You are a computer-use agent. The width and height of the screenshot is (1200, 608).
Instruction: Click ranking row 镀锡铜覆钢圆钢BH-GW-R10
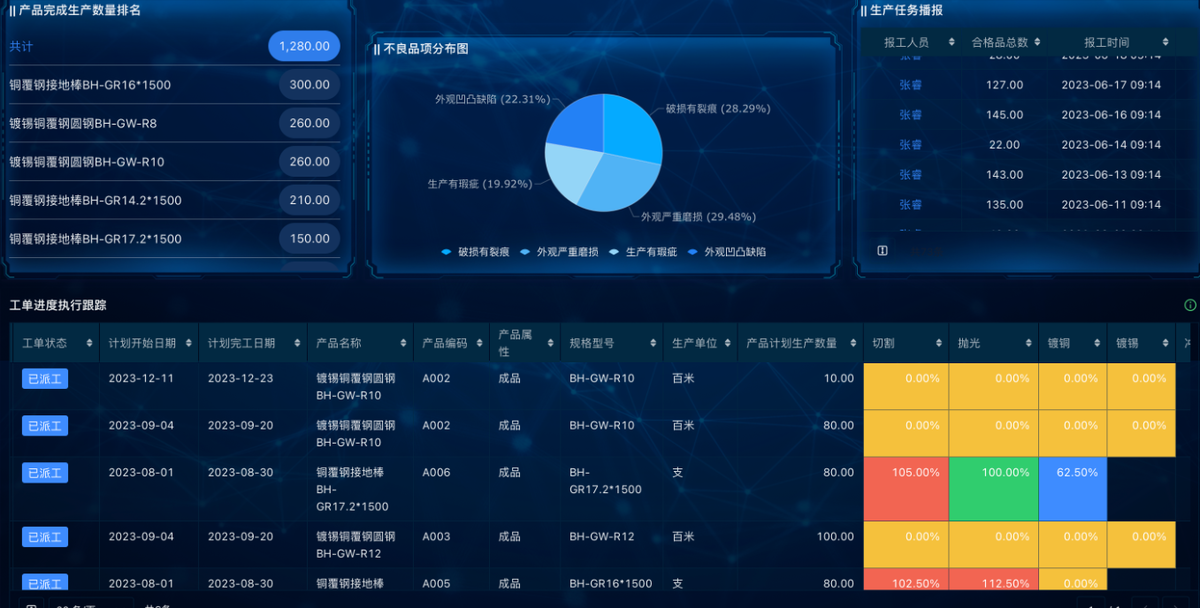click(173, 161)
